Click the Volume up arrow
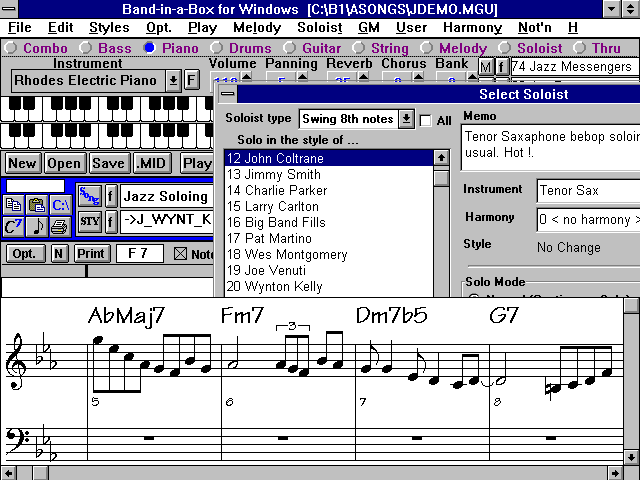640x480 pixels. pyautogui.click(x=247, y=76)
